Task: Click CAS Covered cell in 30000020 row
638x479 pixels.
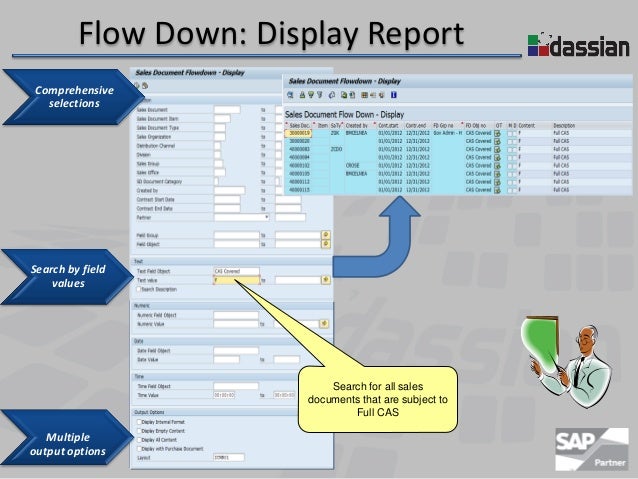Action: [478, 141]
